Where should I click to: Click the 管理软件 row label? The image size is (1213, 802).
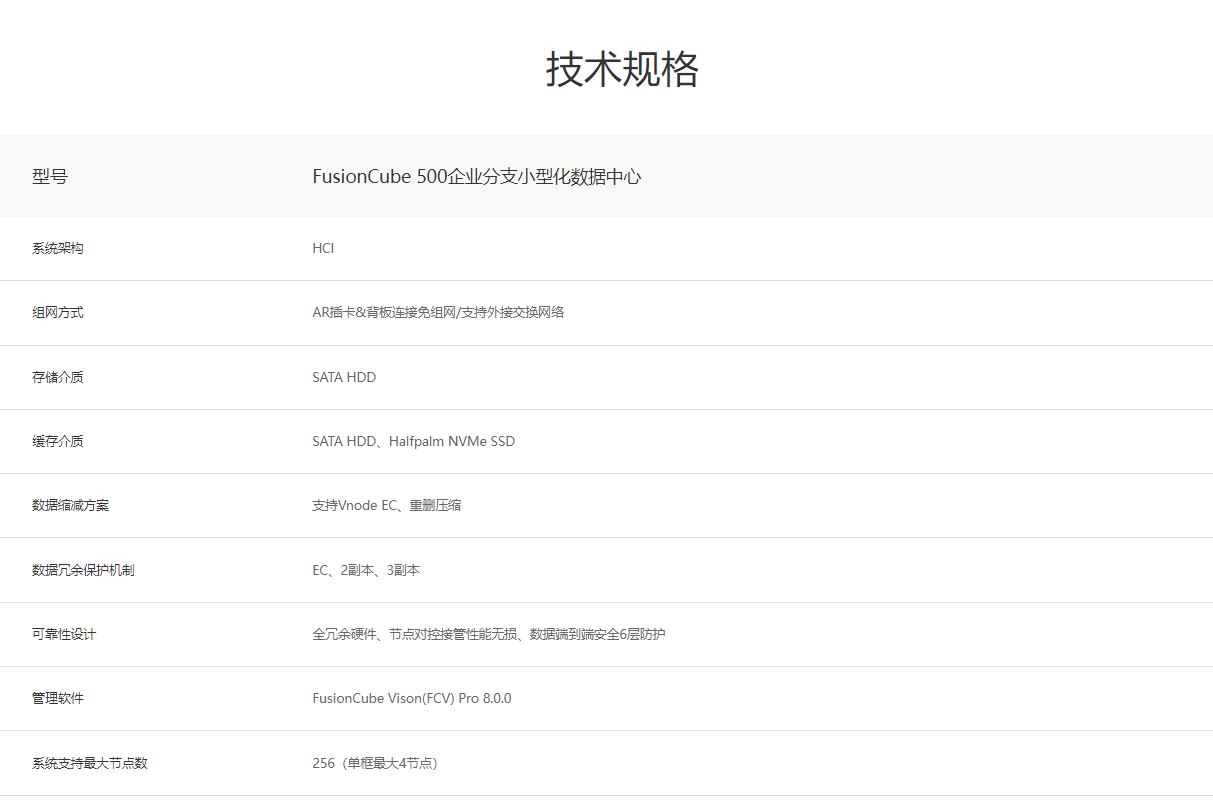(x=58, y=698)
